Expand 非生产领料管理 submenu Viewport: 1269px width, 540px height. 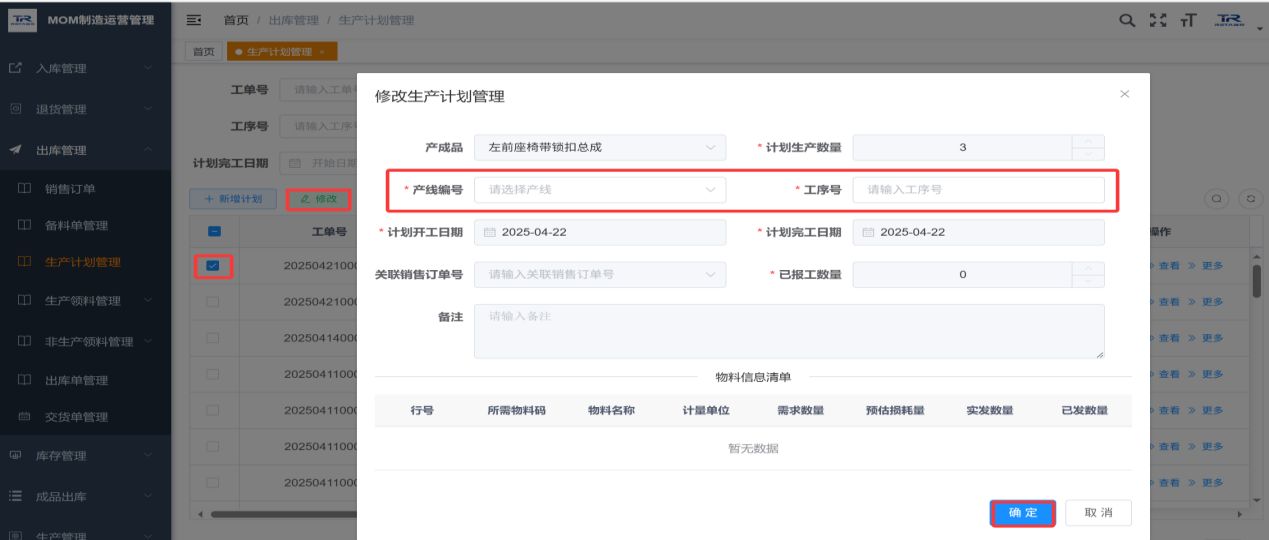point(85,341)
